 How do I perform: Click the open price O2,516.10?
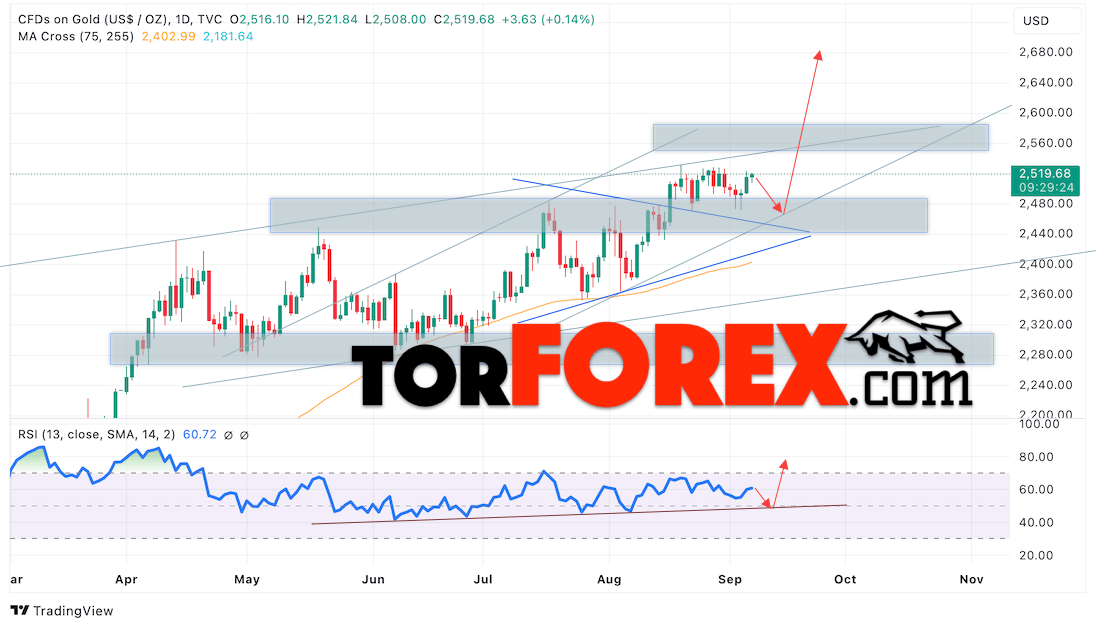coord(259,20)
